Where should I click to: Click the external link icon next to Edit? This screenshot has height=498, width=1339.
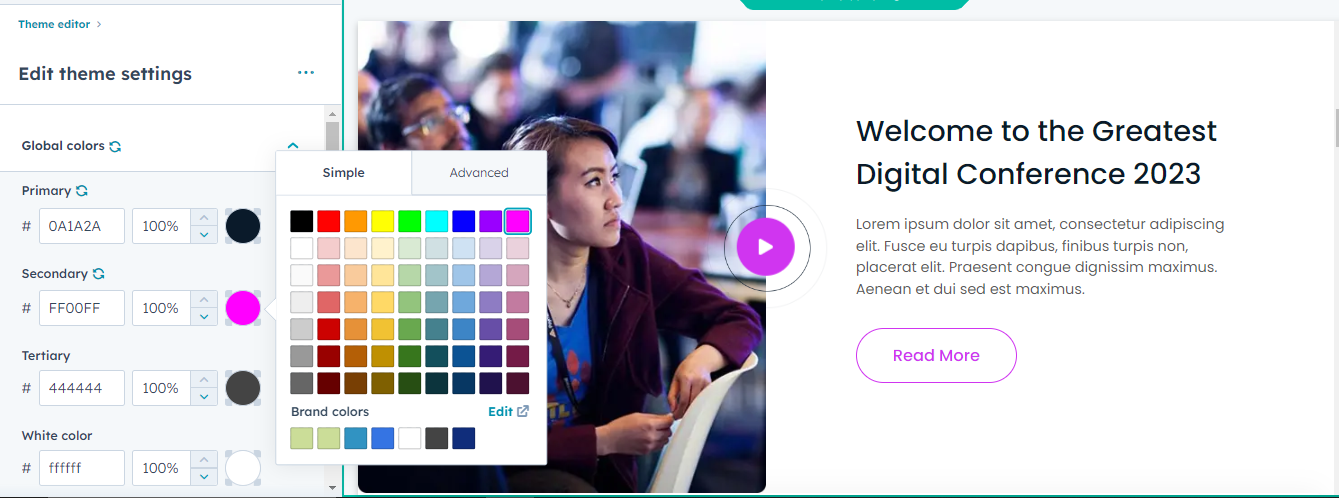523,411
